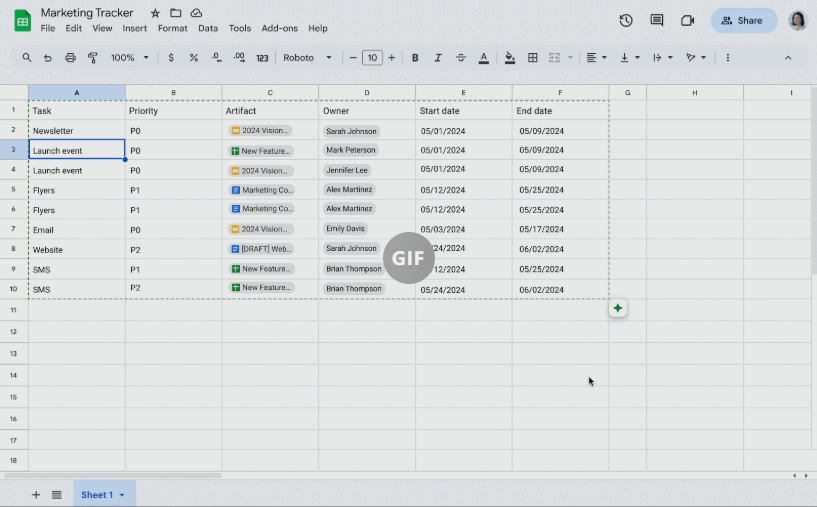Open the Roboto font dropdown
The height and width of the screenshot is (507, 817).
(307, 58)
